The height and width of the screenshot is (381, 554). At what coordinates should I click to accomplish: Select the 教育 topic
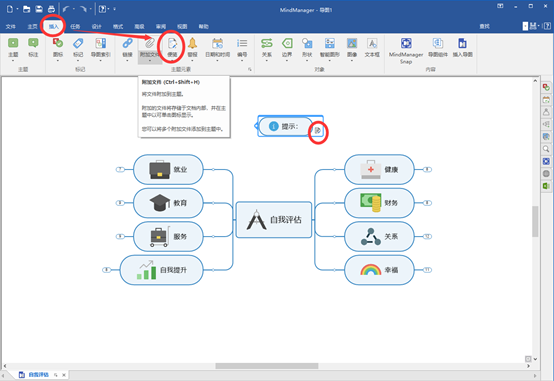(168, 203)
